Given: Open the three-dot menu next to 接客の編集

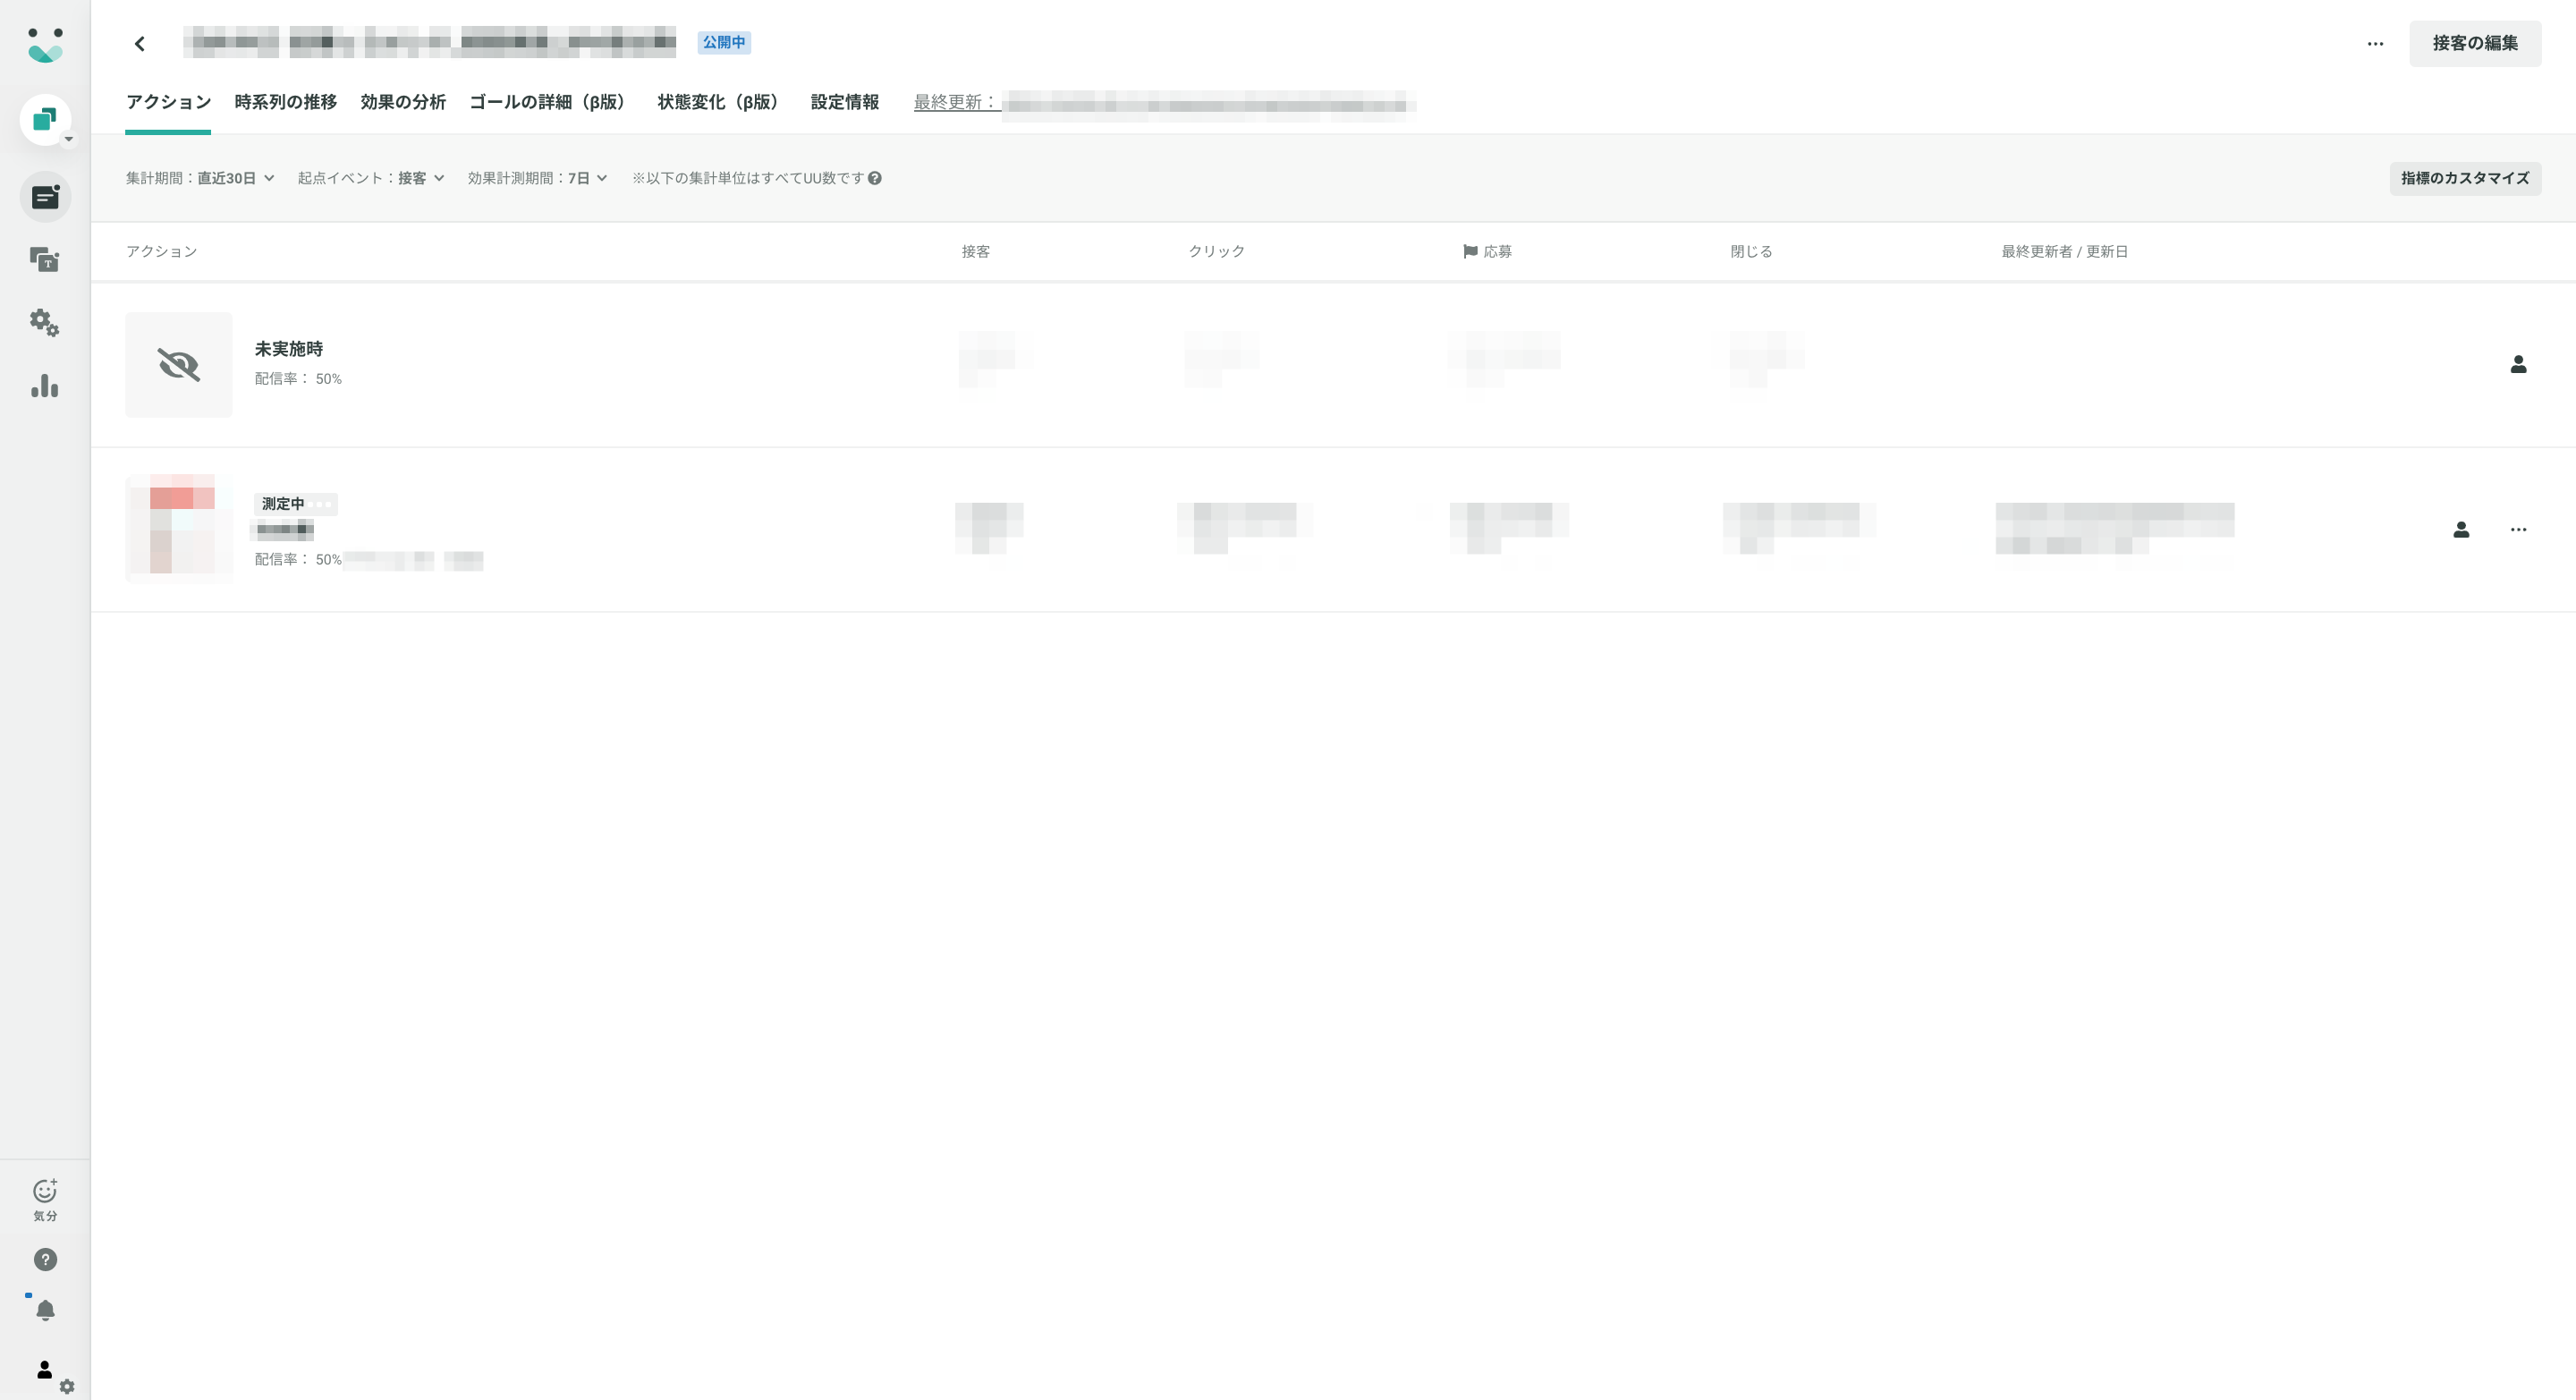Looking at the screenshot, I should [x=2375, y=43].
